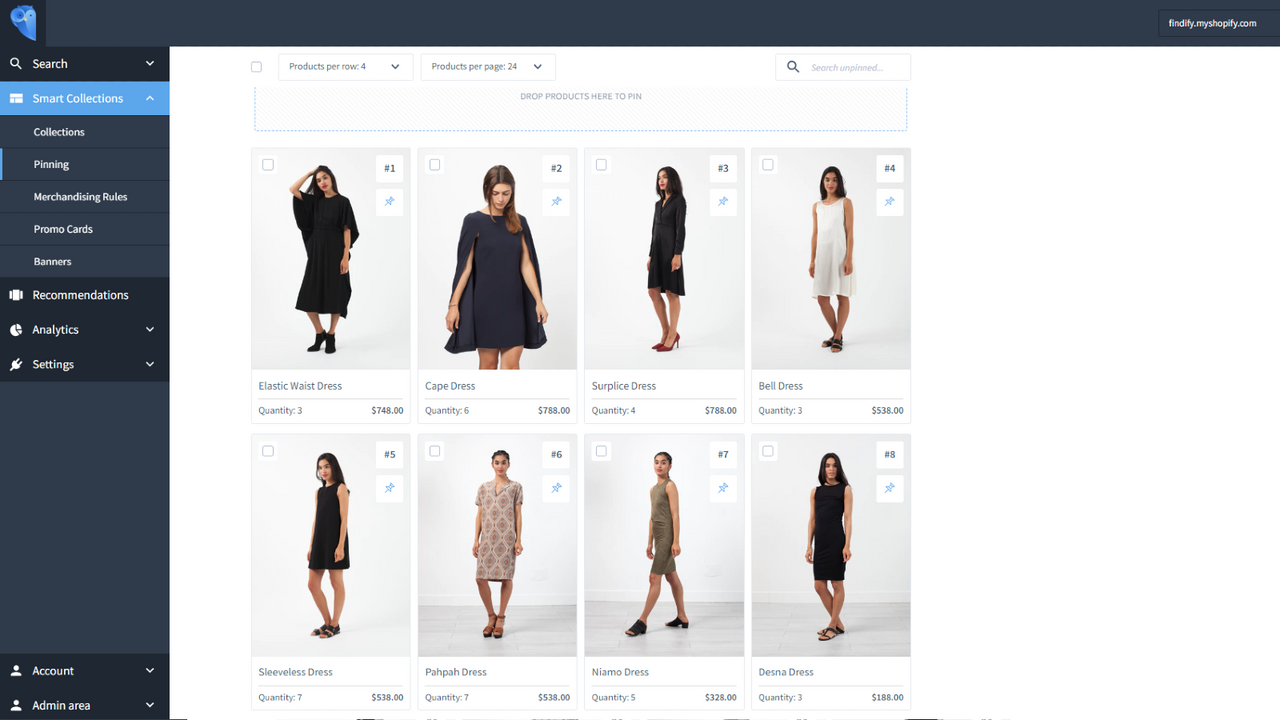Click the Admin area person icon
This screenshot has width=1280, height=720.
(15, 705)
